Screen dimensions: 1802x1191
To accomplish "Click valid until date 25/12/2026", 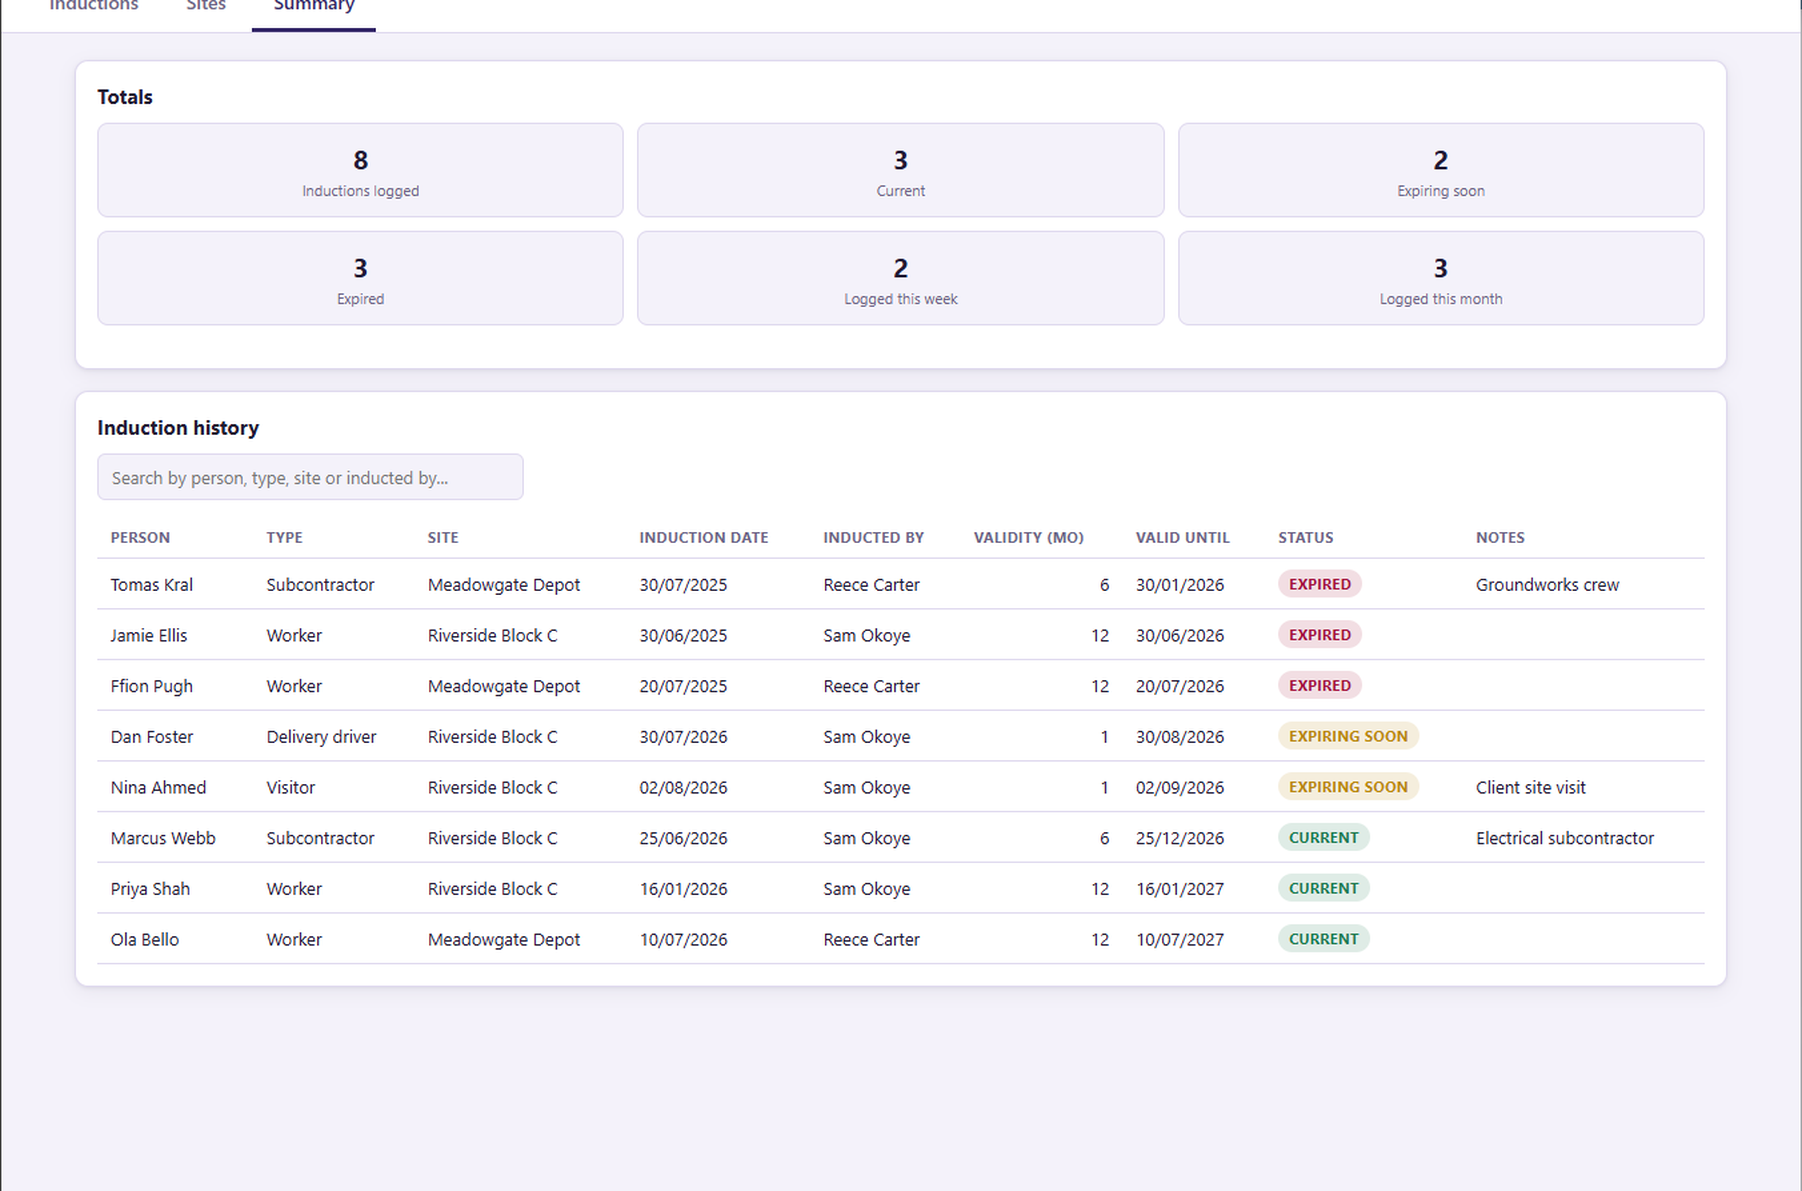I will pyautogui.click(x=1179, y=838).
